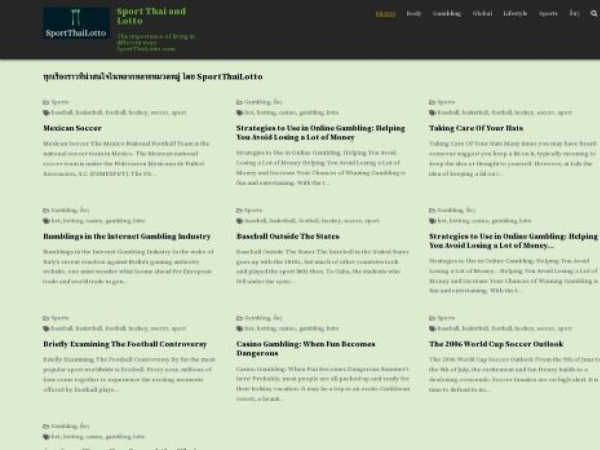Click folder icon above Taking Care Of Your Hats

pyautogui.click(x=432, y=102)
